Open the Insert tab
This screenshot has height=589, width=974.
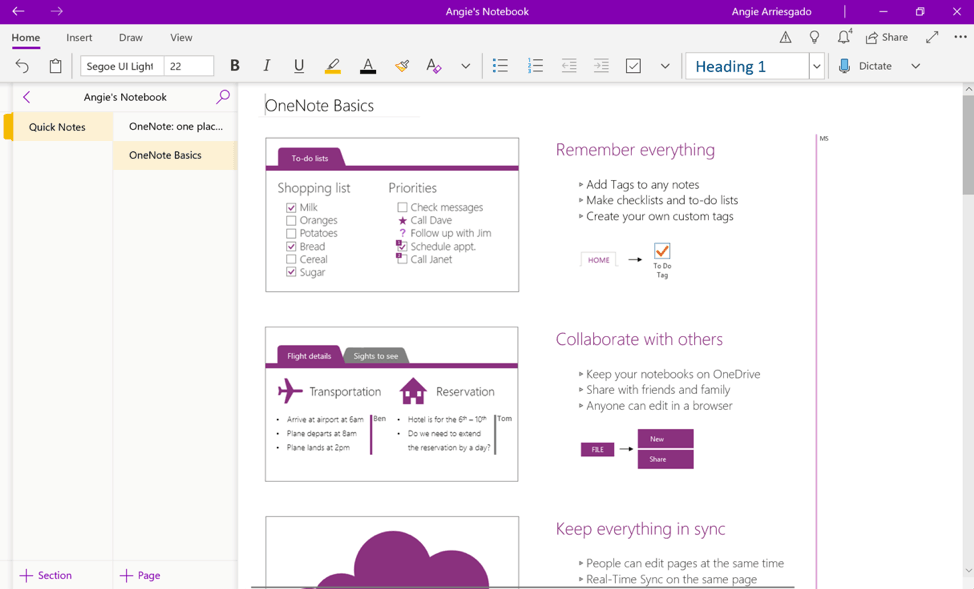tap(79, 38)
